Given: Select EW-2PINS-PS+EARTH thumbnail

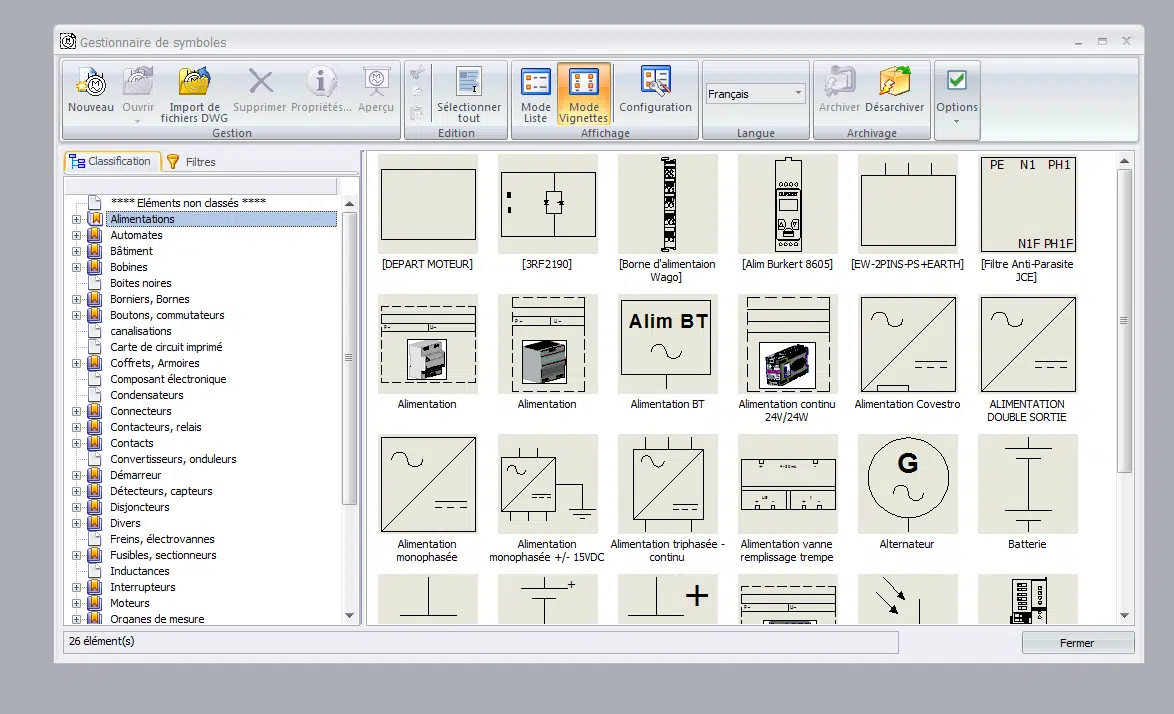Looking at the screenshot, I should 907,204.
